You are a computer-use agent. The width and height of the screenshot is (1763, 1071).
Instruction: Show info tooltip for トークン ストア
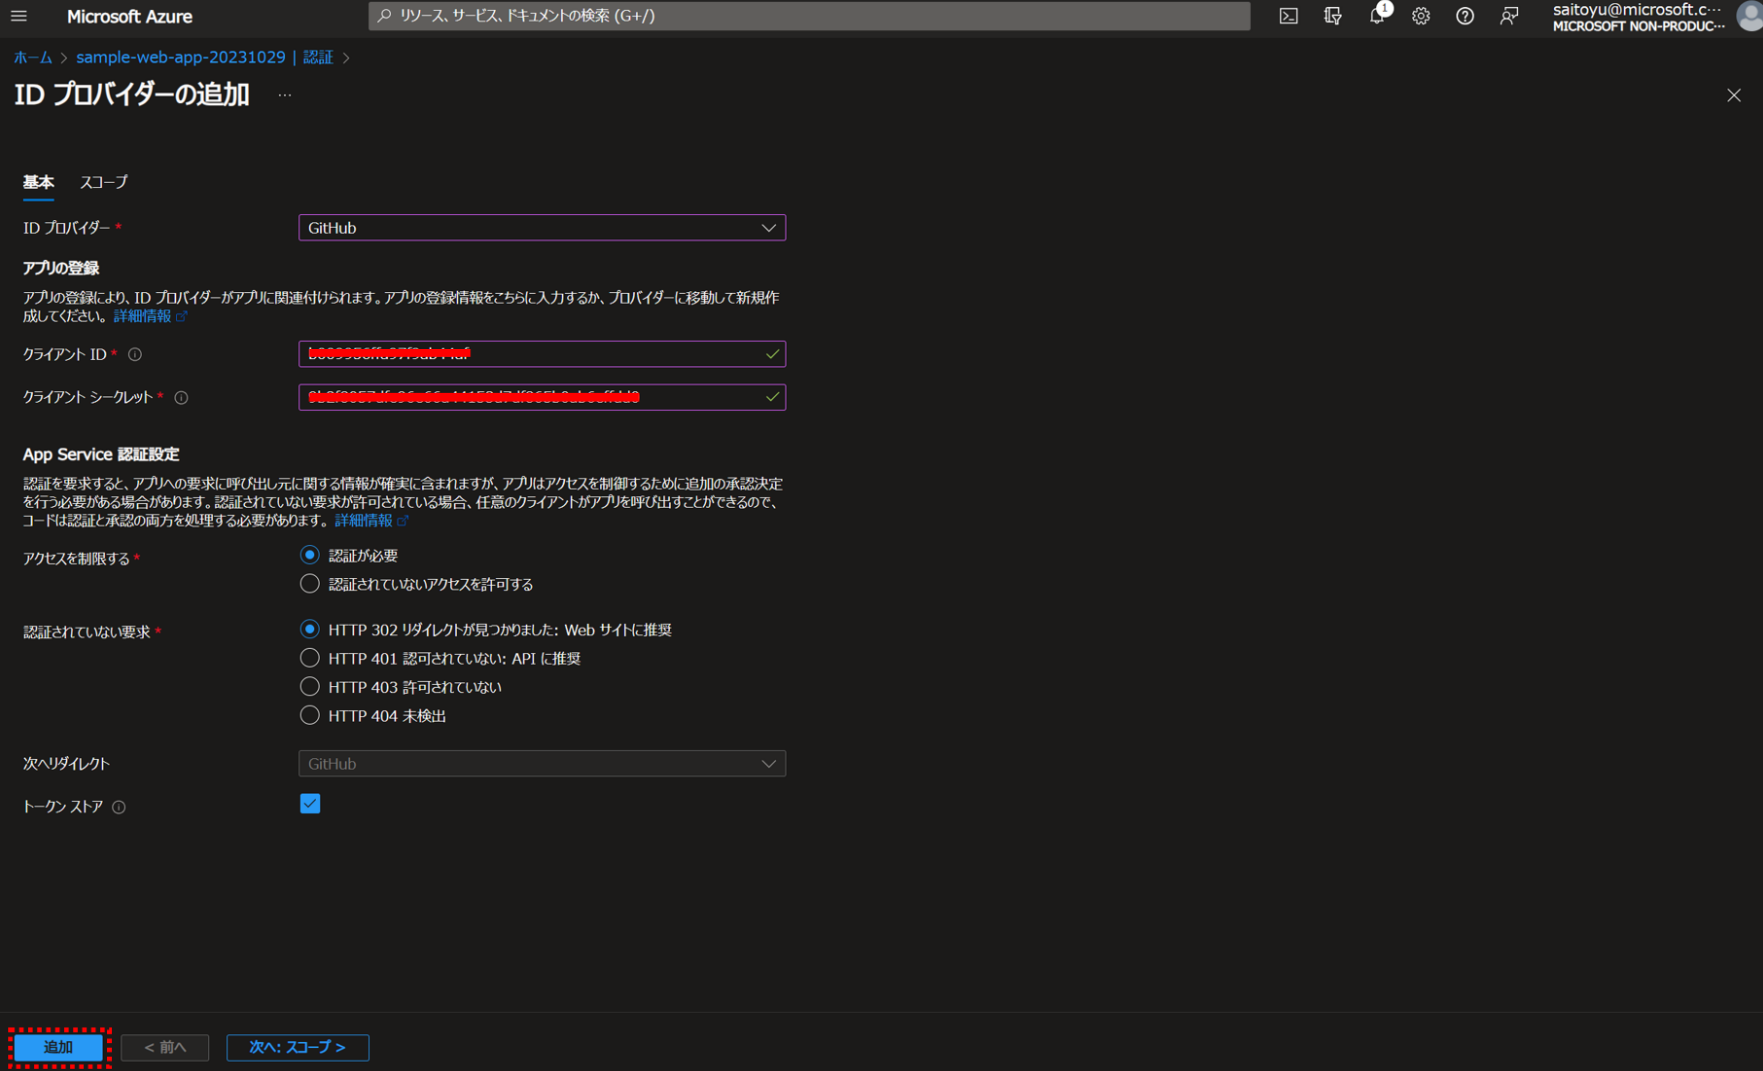[x=119, y=807]
